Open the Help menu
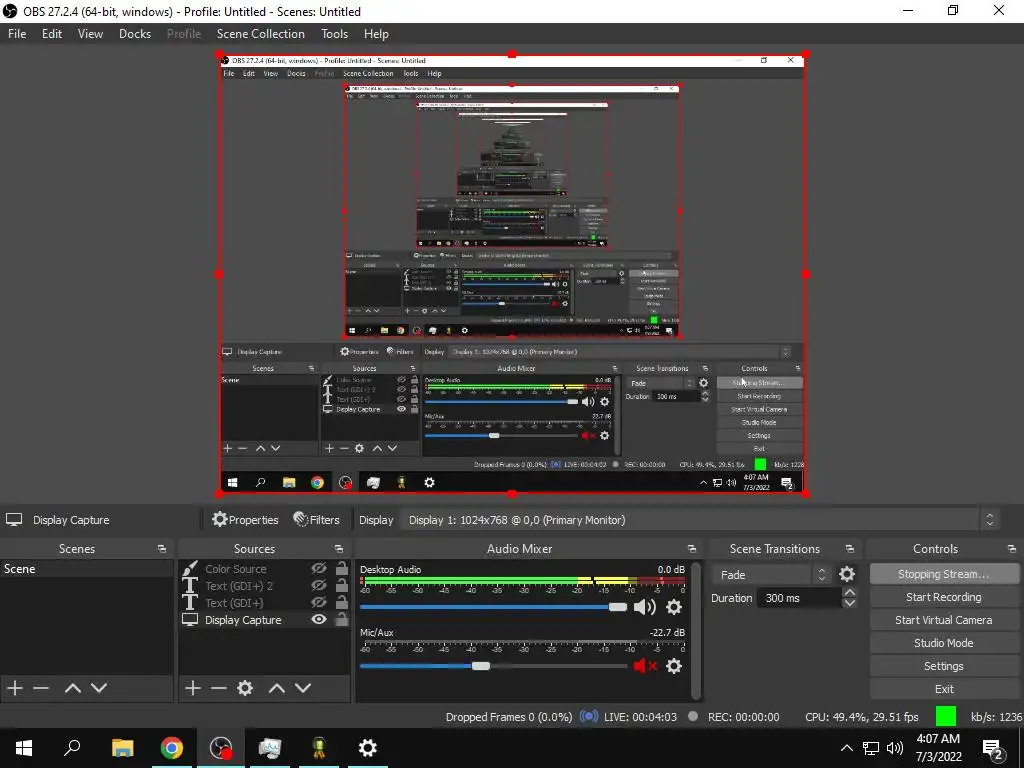This screenshot has width=1024, height=768. pyautogui.click(x=376, y=34)
